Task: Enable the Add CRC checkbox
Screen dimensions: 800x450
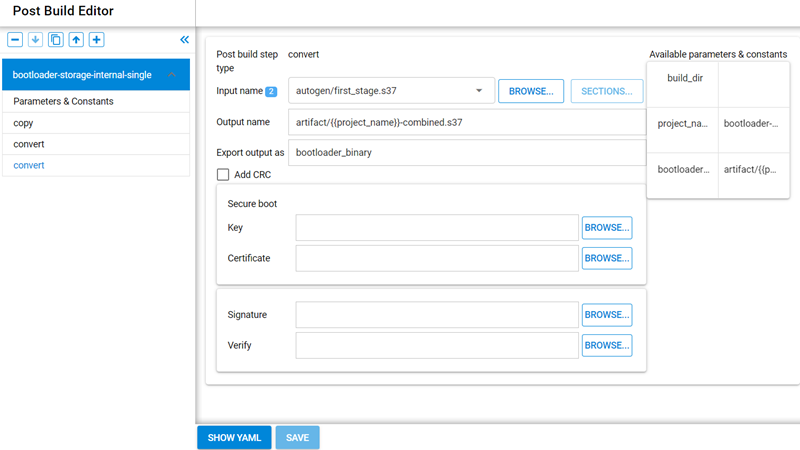Action: pyautogui.click(x=223, y=175)
